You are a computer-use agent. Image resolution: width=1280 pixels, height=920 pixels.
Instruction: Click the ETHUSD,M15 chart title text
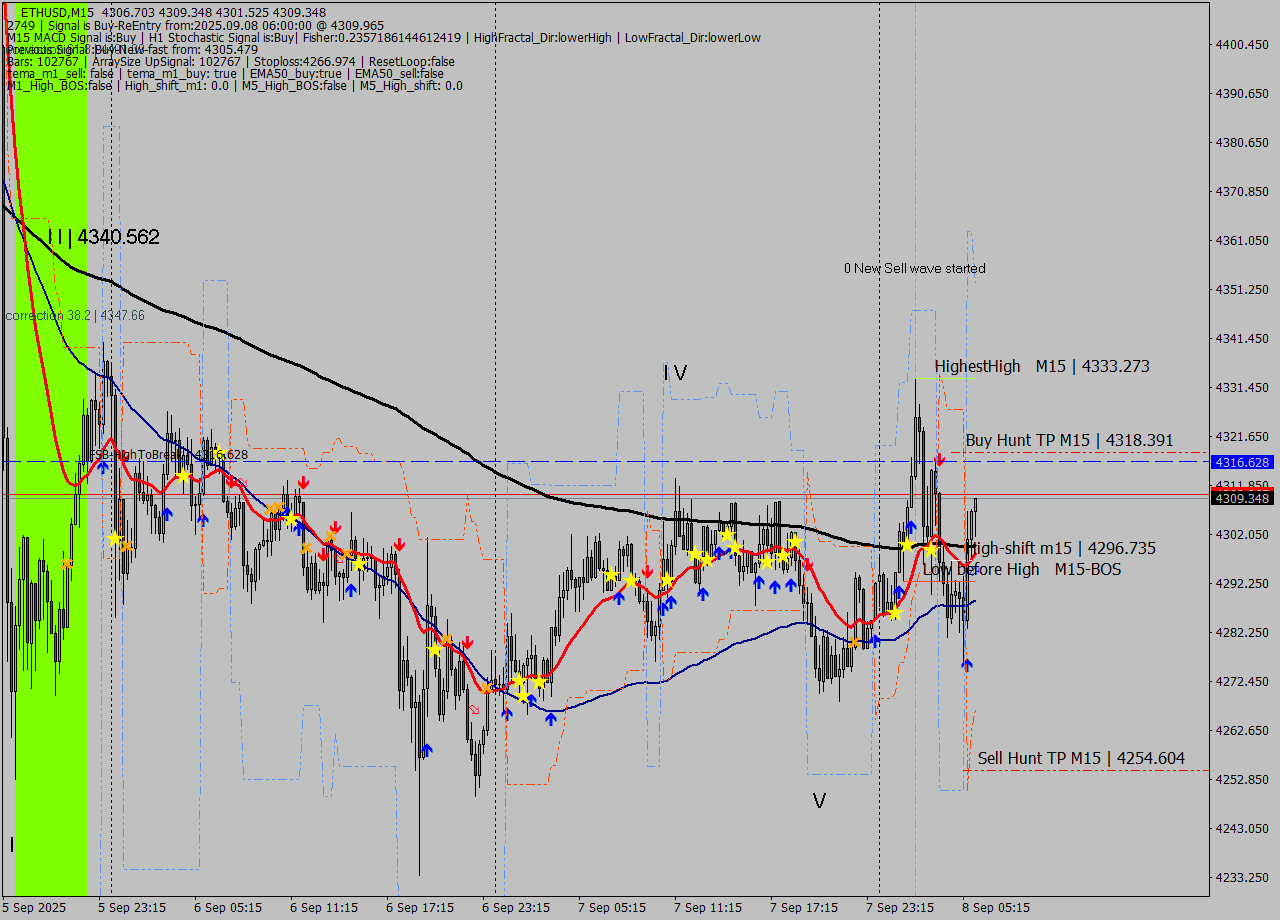[57, 12]
